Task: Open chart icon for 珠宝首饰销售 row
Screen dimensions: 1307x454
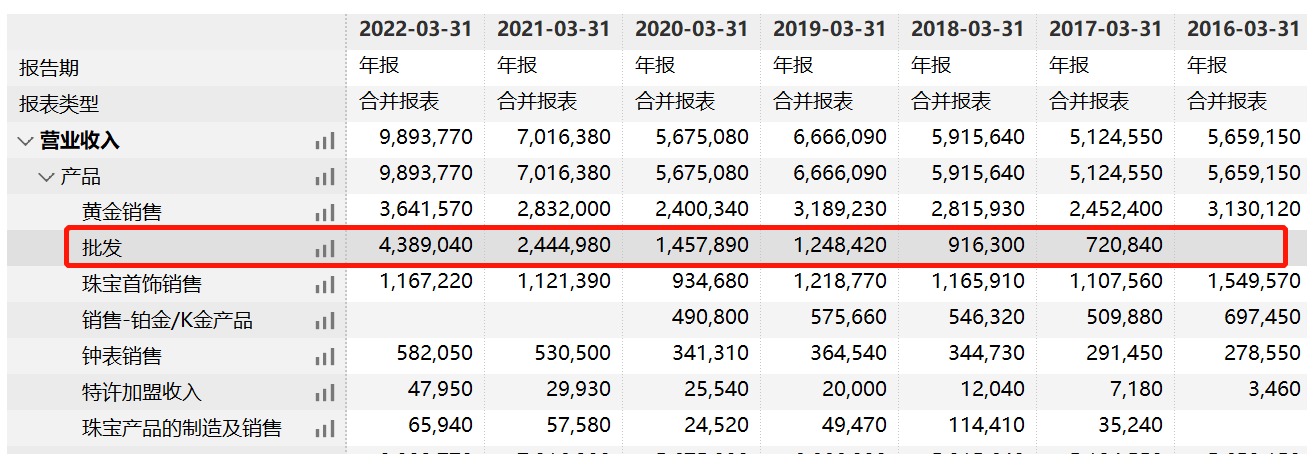Action: pos(324,285)
